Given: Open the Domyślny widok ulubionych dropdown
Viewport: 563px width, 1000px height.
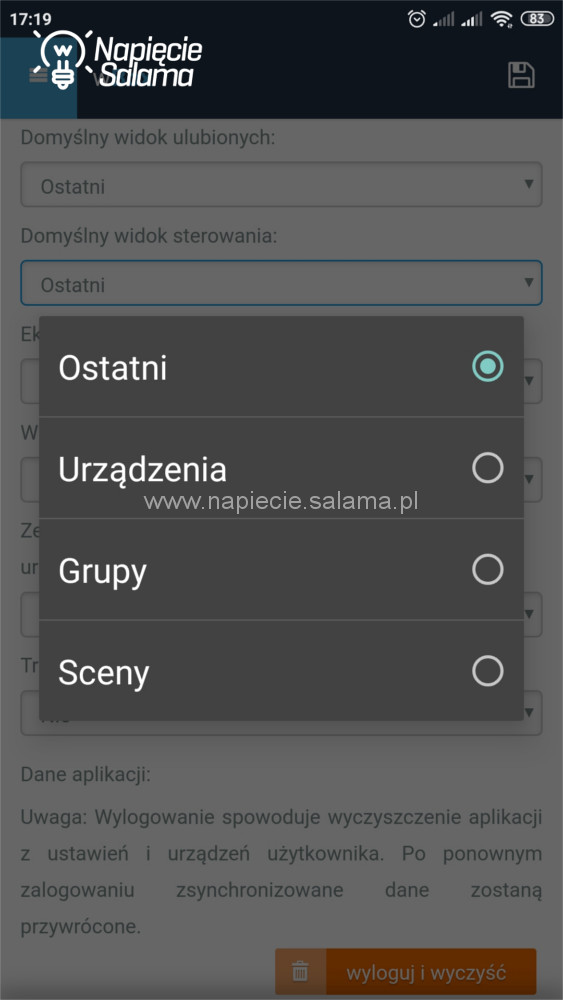Looking at the screenshot, I should 281,184.
